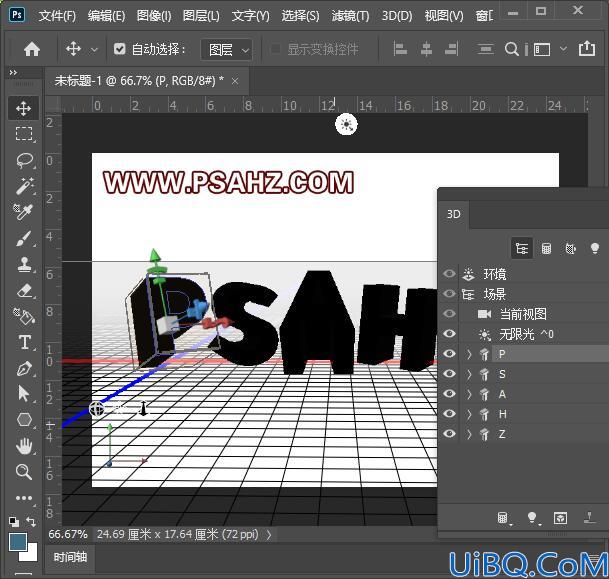Image resolution: width=609 pixels, height=579 pixels.
Task: Click the align right edges icon
Action: [x=451, y=49]
